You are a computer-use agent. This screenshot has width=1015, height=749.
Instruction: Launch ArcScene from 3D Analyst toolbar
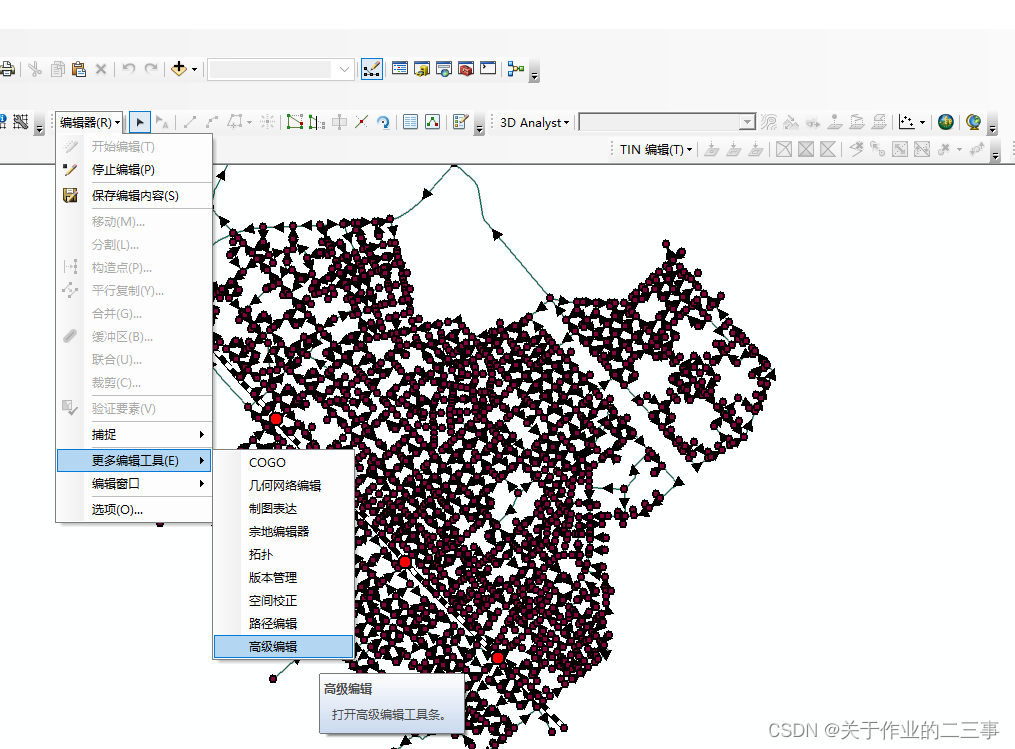point(946,122)
